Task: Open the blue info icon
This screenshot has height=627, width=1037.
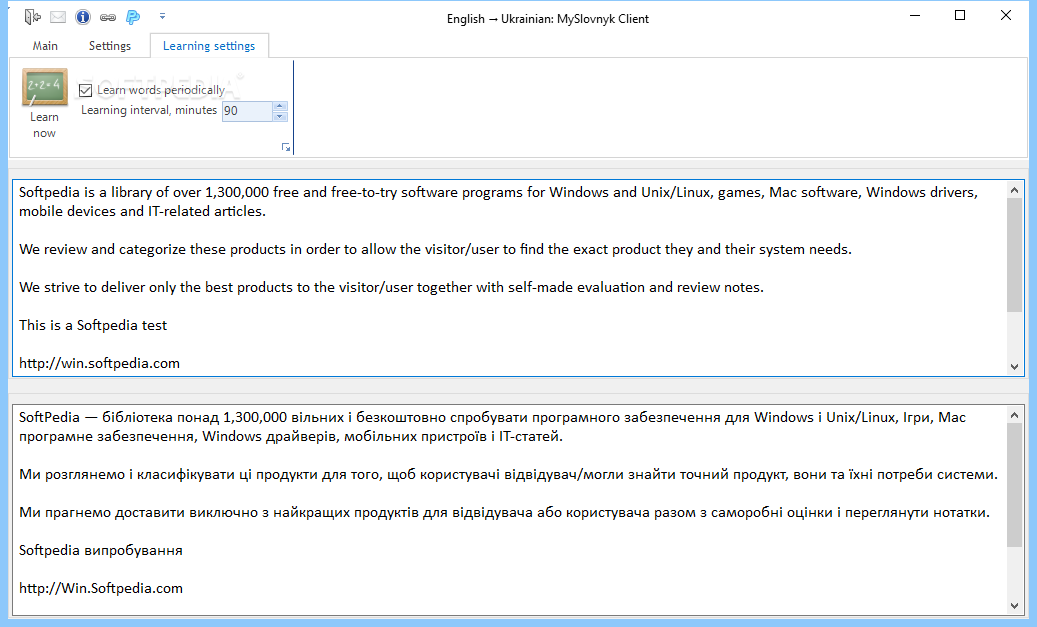Action: coord(83,17)
